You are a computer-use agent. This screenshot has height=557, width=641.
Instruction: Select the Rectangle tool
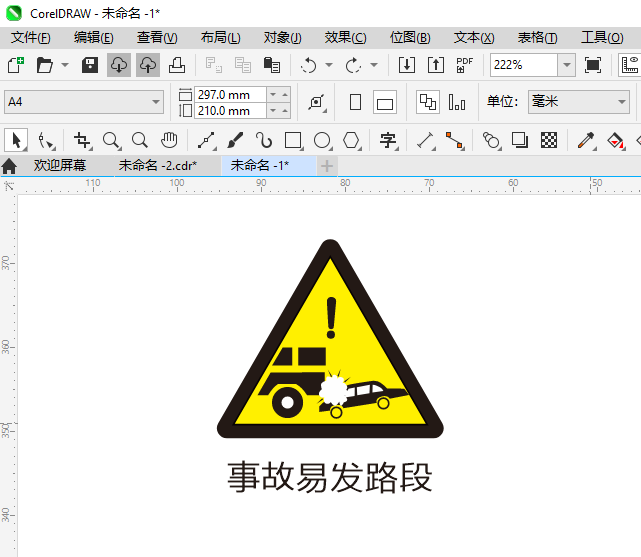click(293, 141)
